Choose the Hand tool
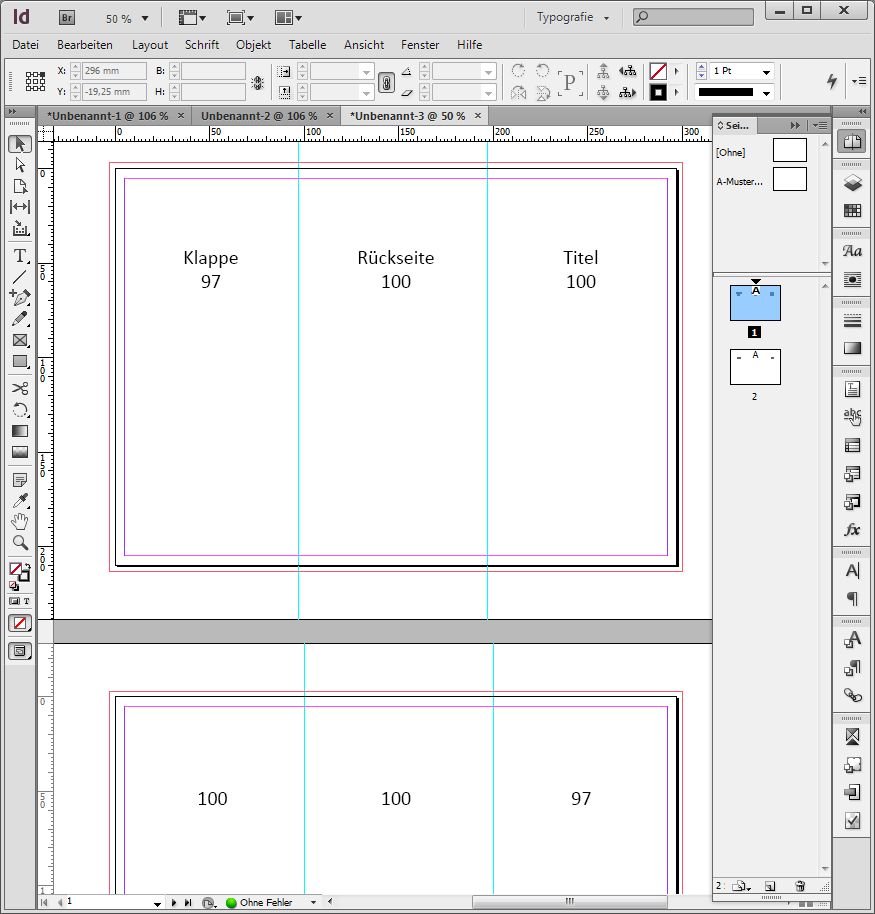875x914 pixels. (19, 521)
